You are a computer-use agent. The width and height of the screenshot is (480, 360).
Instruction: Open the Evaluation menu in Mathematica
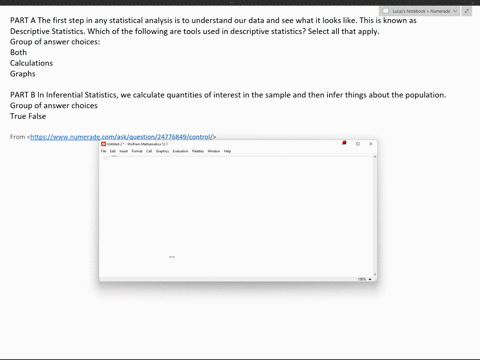180,151
